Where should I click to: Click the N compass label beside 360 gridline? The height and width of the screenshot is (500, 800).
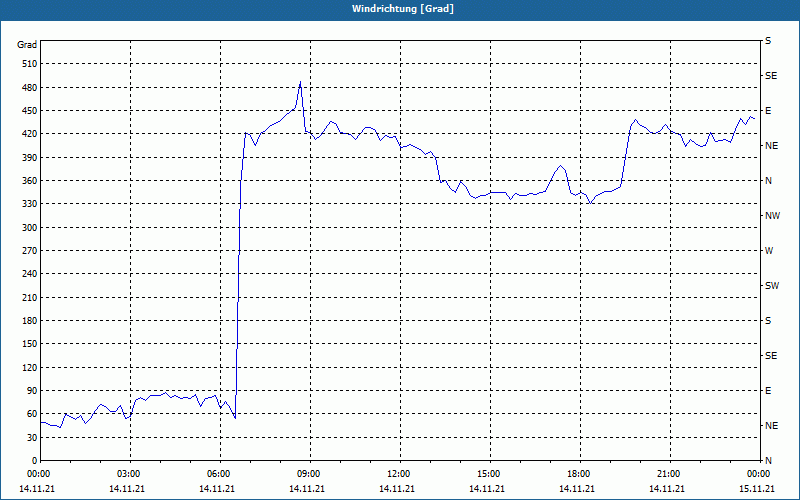pos(769,181)
